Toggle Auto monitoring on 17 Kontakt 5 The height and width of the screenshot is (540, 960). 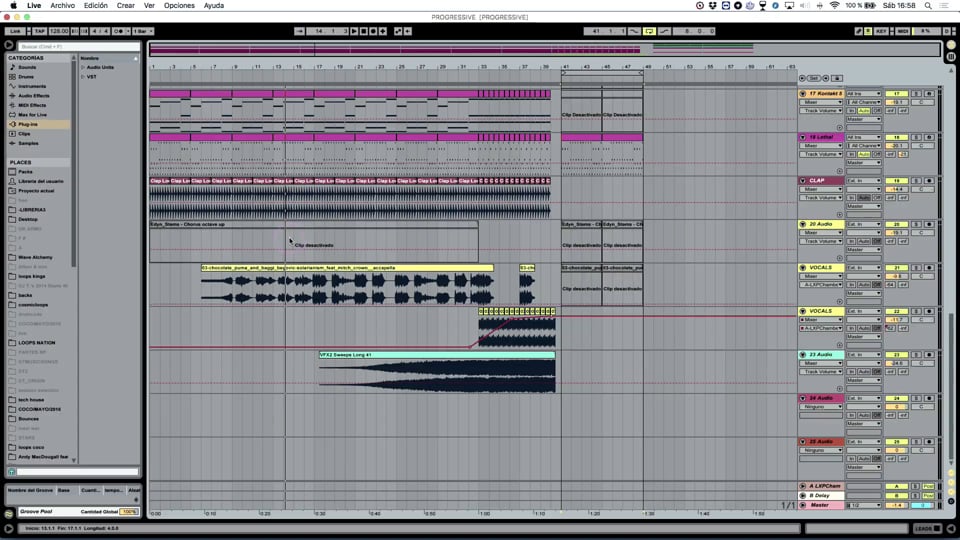[x=864, y=111]
